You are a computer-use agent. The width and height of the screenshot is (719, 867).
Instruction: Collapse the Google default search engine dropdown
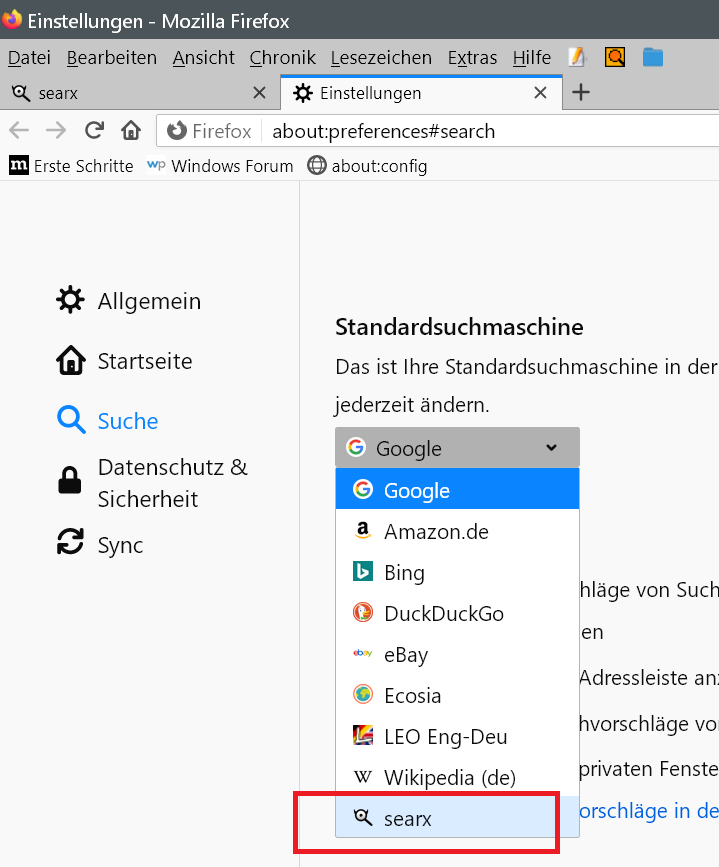[x=457, y=448]
